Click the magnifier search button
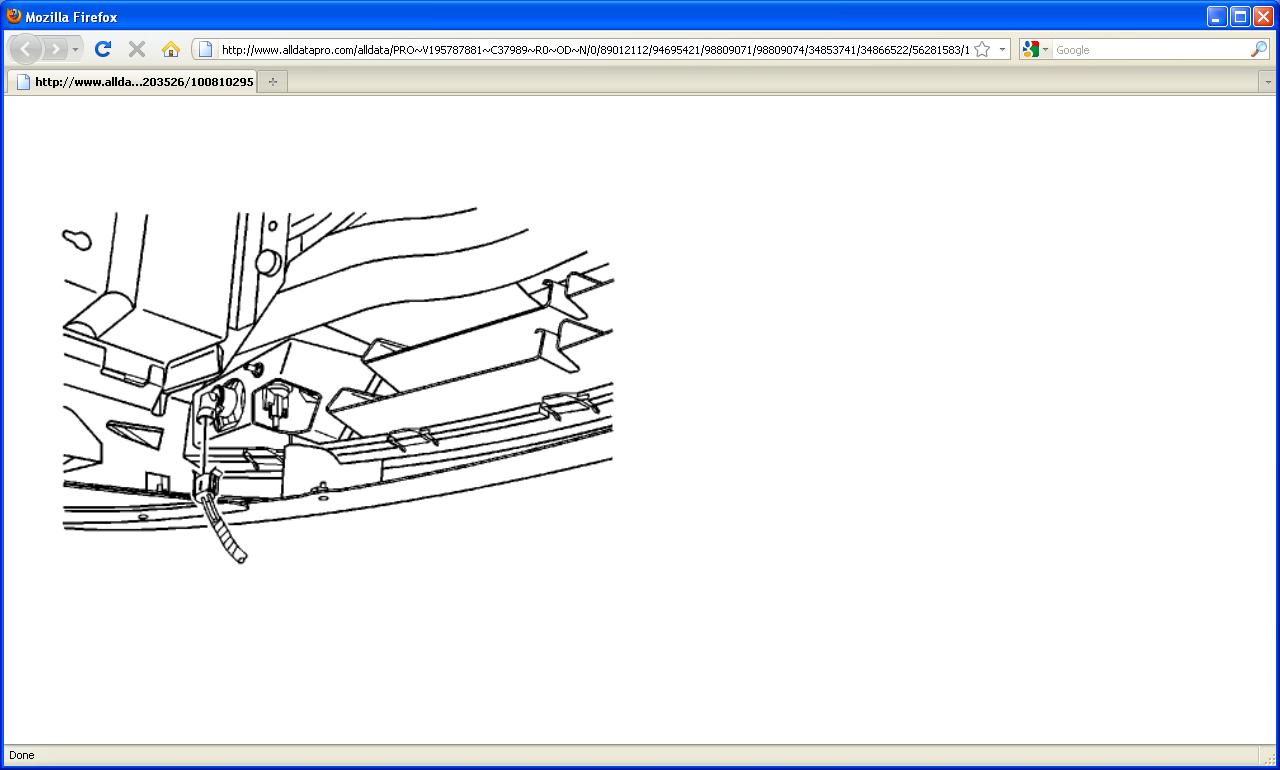 [1259, 49]
